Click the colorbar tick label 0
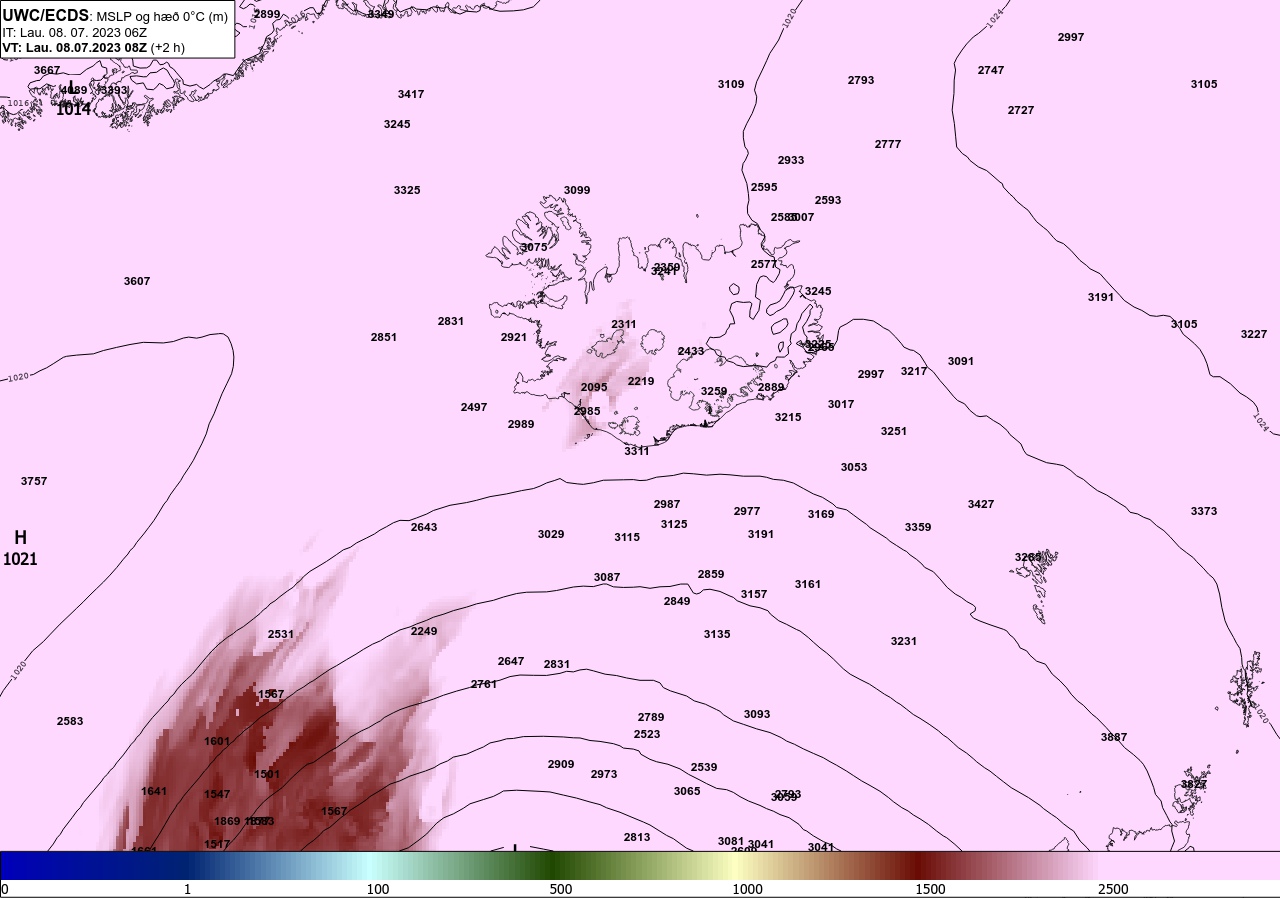 pos(5,889)
